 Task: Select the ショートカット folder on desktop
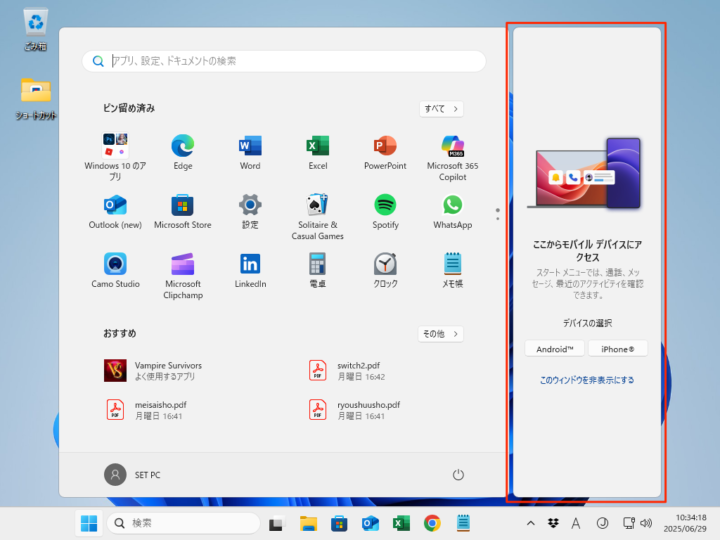(x=36, y=99)
